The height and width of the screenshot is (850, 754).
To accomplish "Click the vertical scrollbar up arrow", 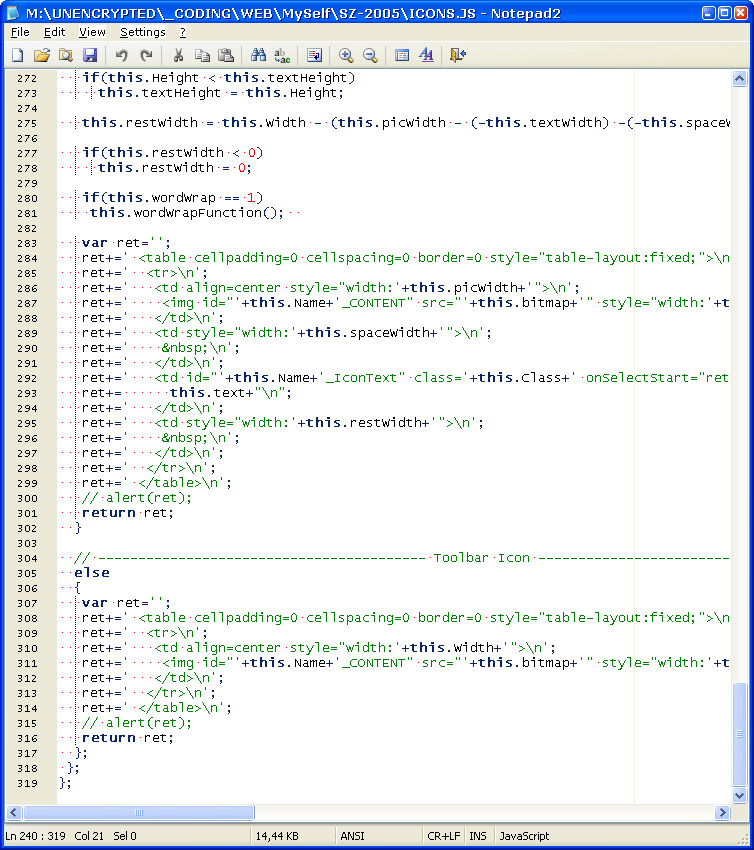I will pyautogui.click(x=739, y=79).
